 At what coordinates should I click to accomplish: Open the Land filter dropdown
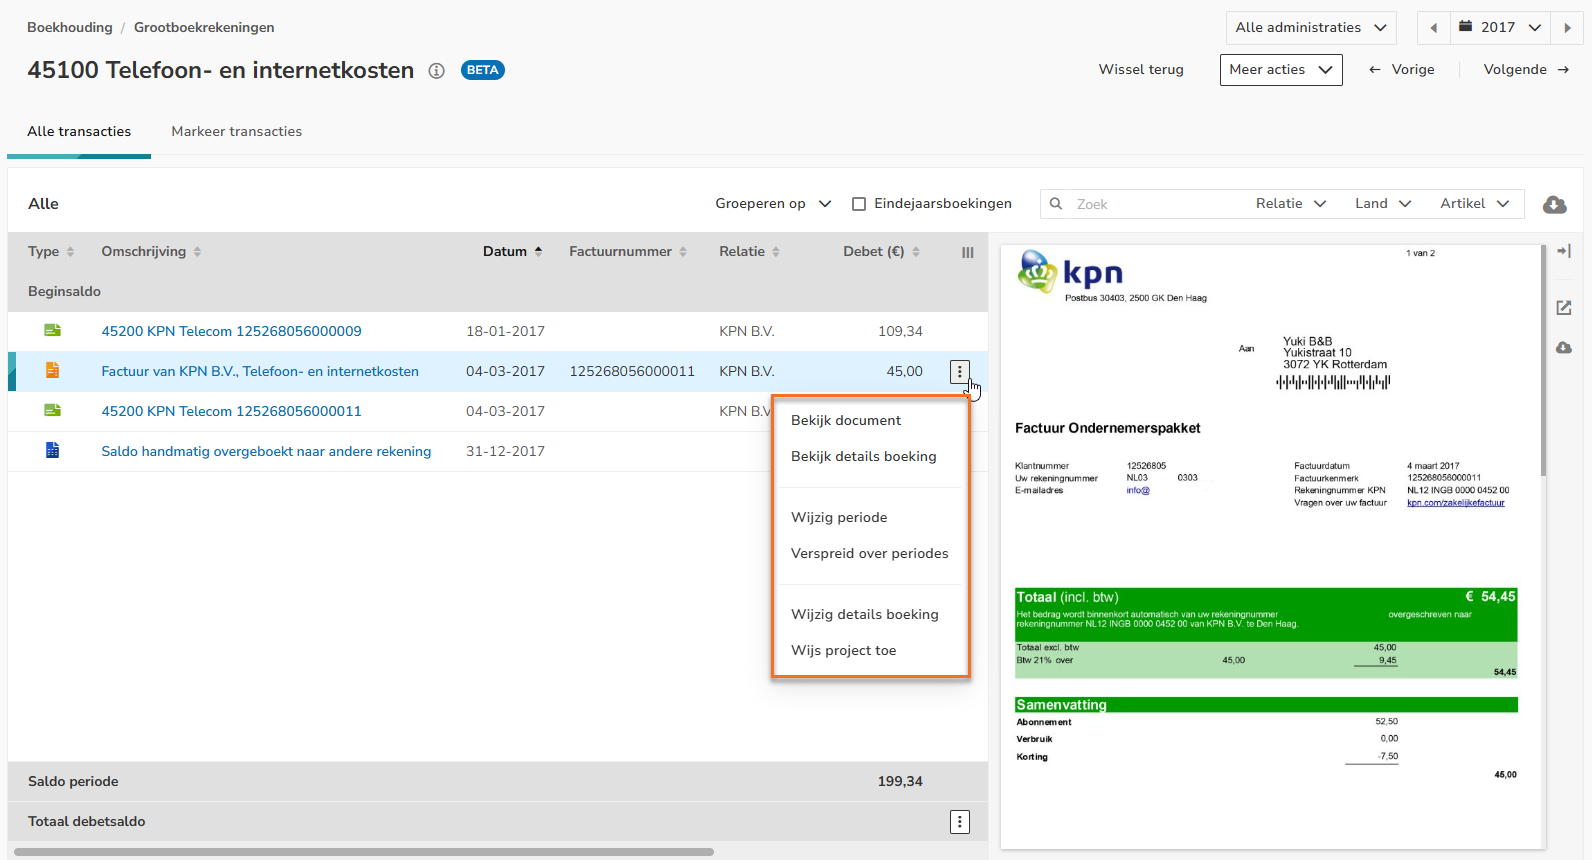click(1383, 204)
